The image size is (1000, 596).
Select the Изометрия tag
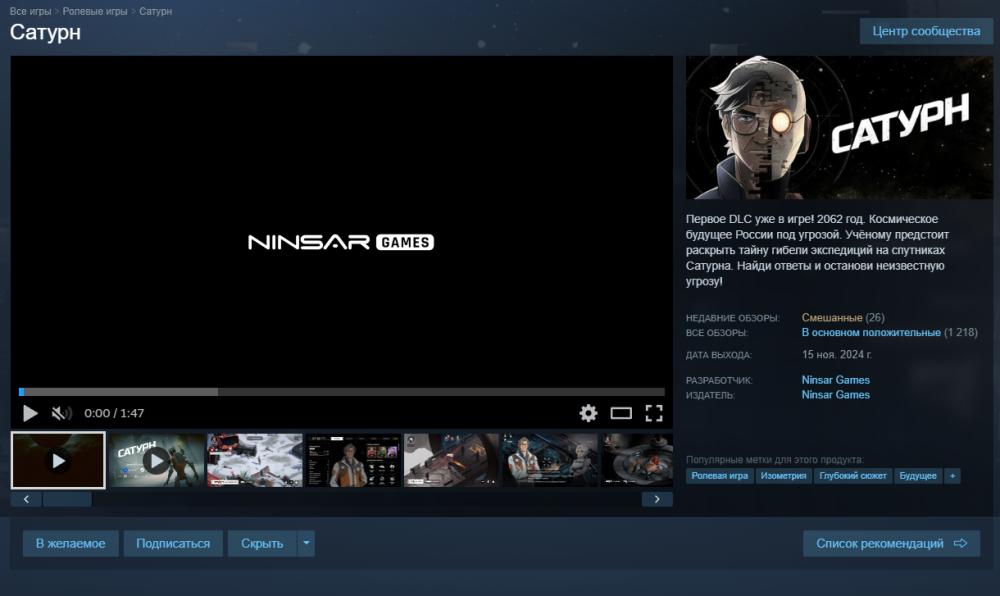click(783, 476)
